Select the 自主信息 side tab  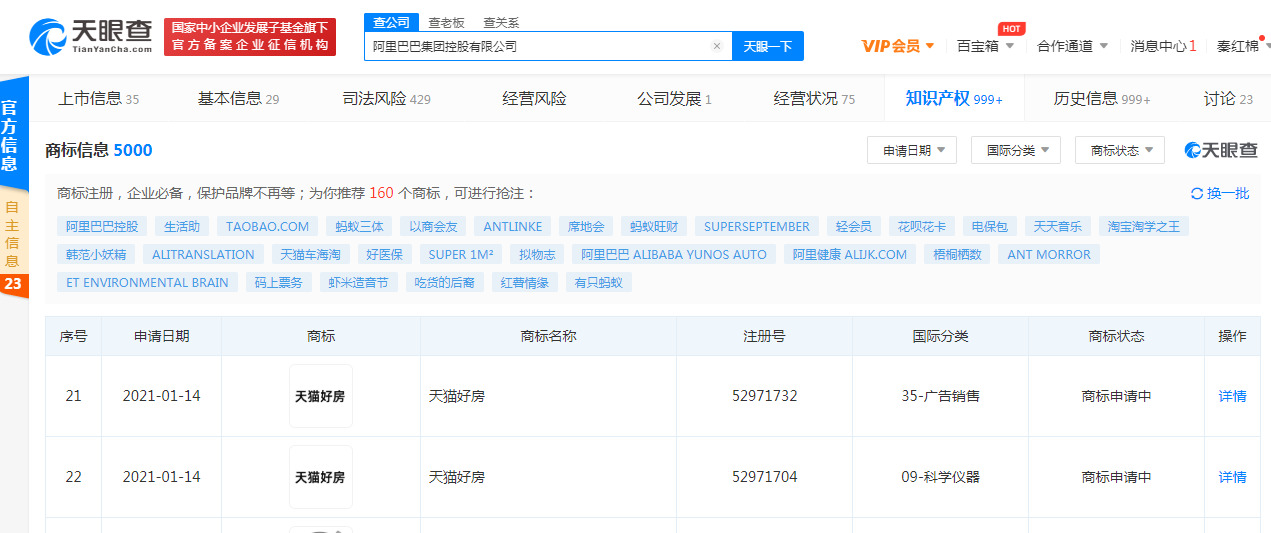coord(11,235)
